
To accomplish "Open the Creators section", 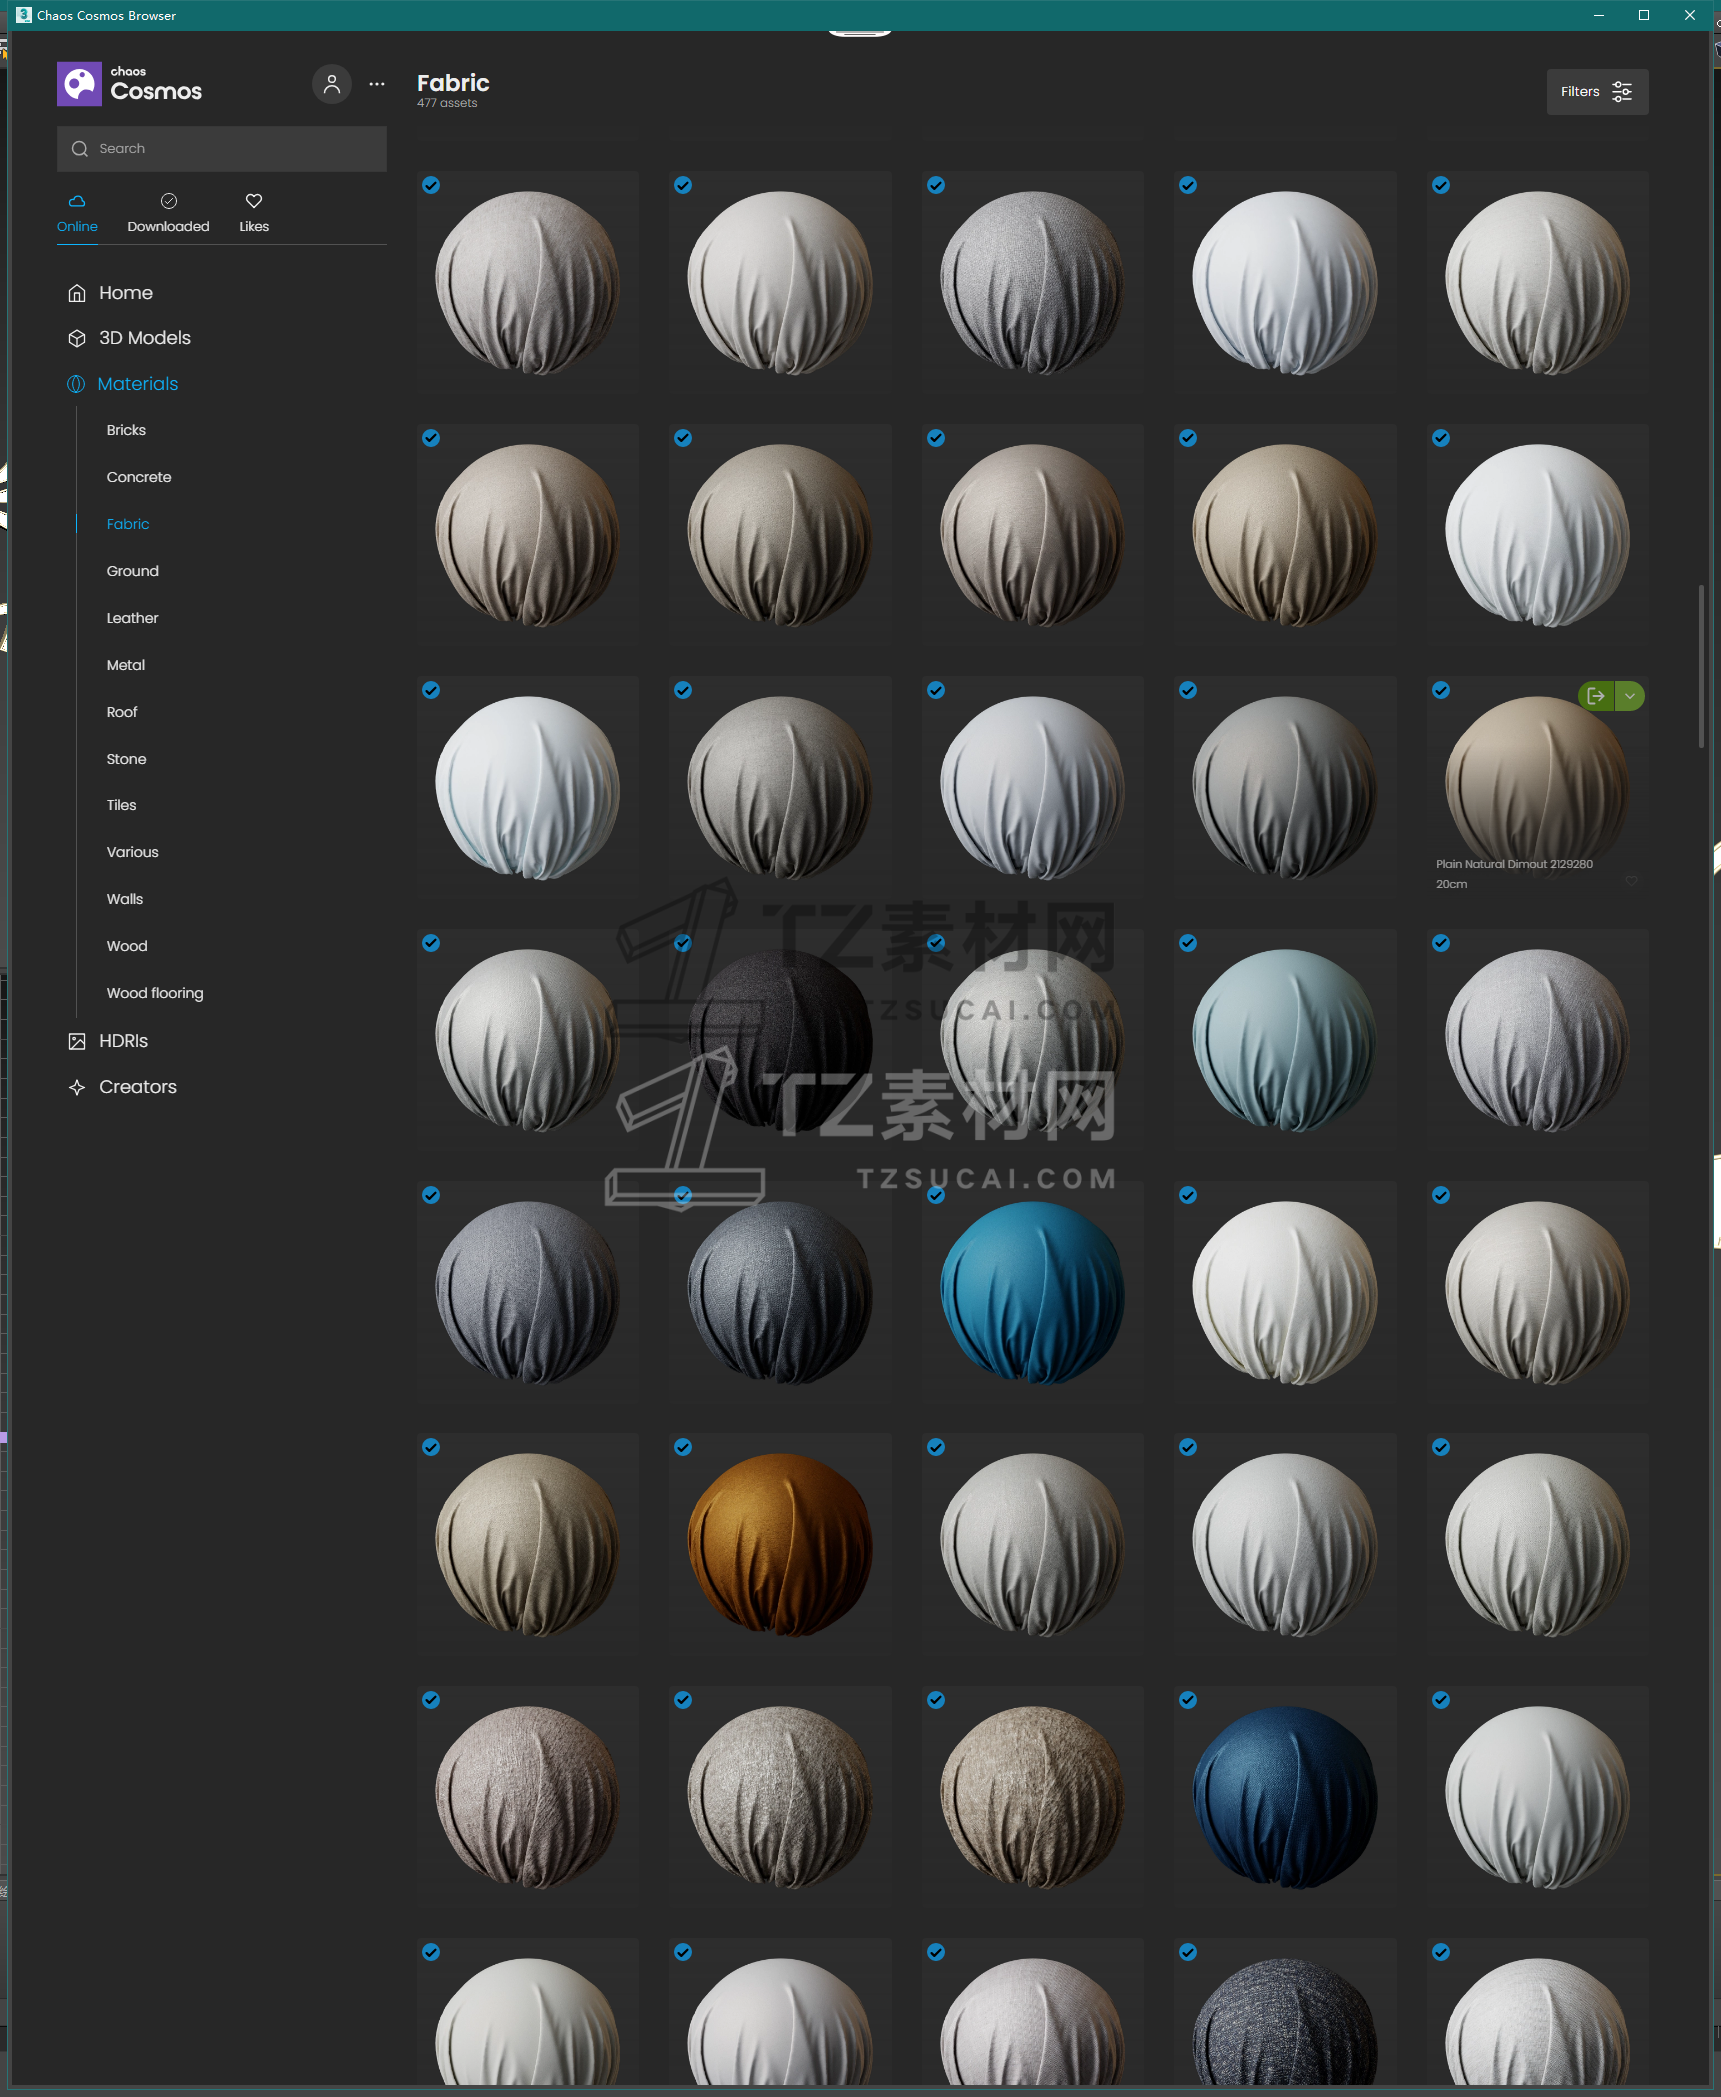I will coord(137,1087).
